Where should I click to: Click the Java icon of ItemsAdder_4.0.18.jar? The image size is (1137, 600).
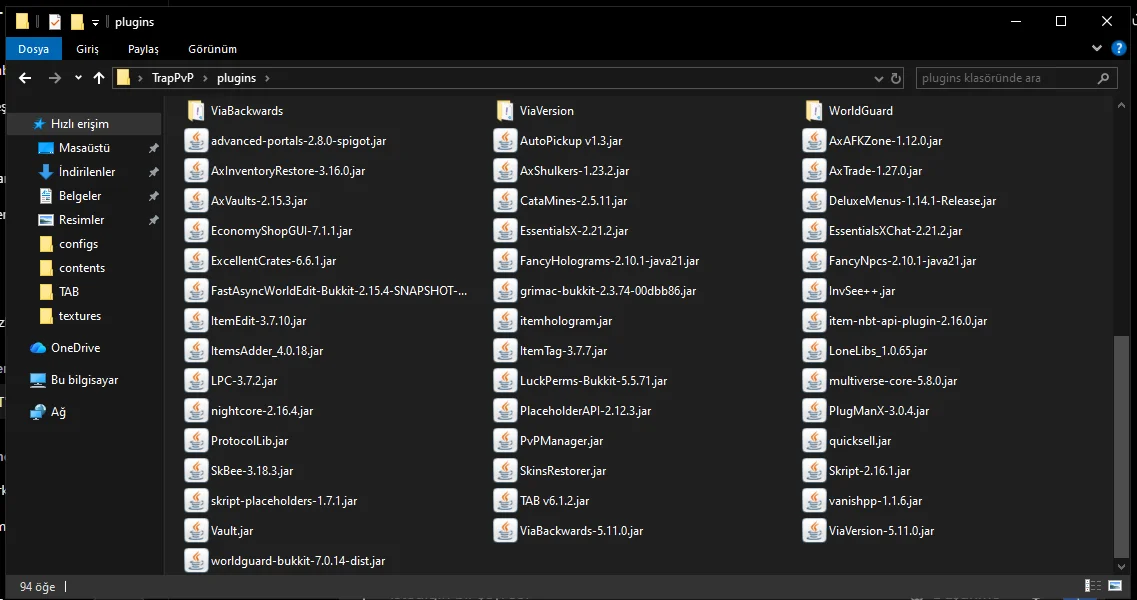click(196, 350)
